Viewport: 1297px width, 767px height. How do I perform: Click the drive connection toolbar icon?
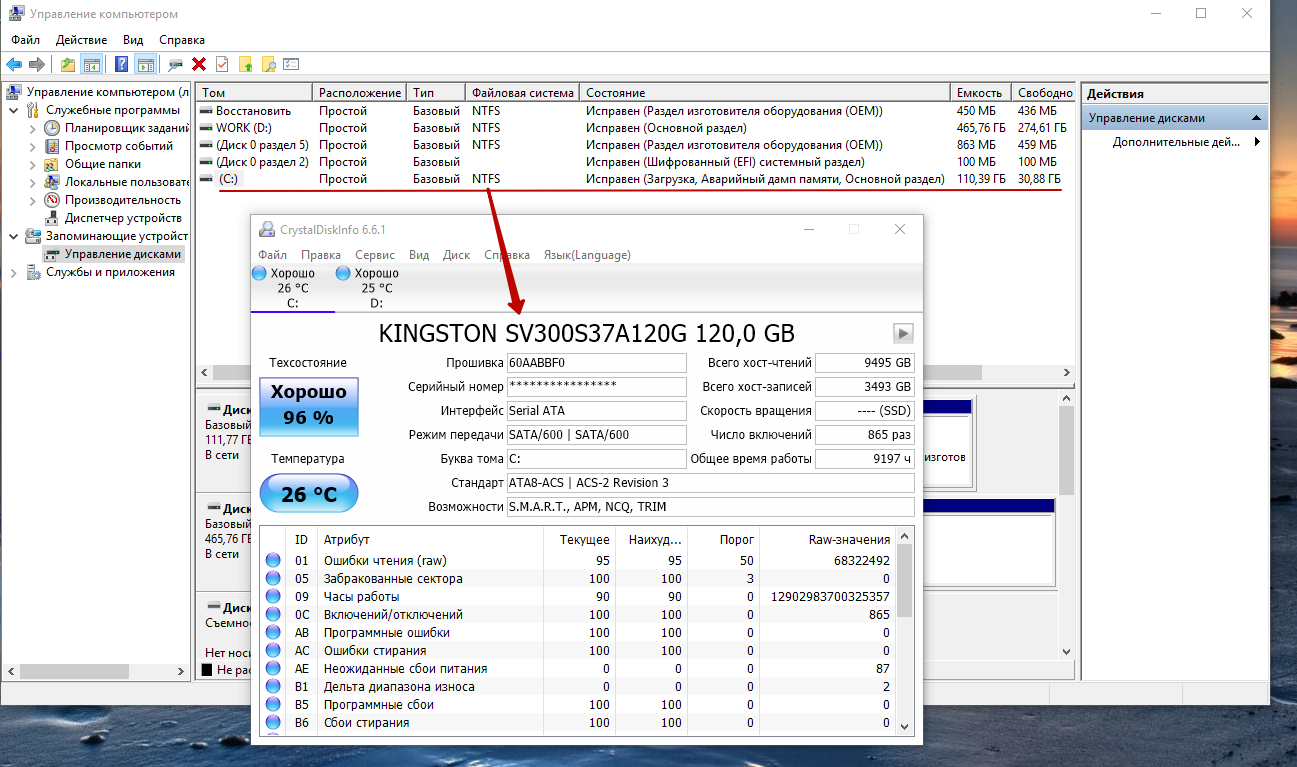[176, 64]
